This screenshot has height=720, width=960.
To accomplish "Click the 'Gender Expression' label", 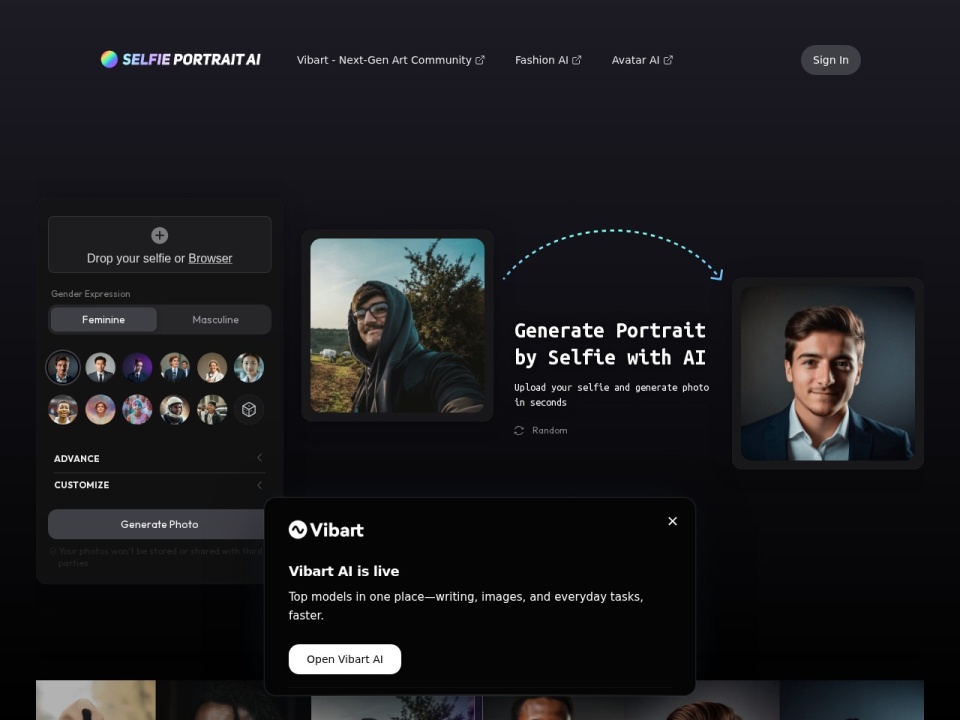I will coord(91,294).
